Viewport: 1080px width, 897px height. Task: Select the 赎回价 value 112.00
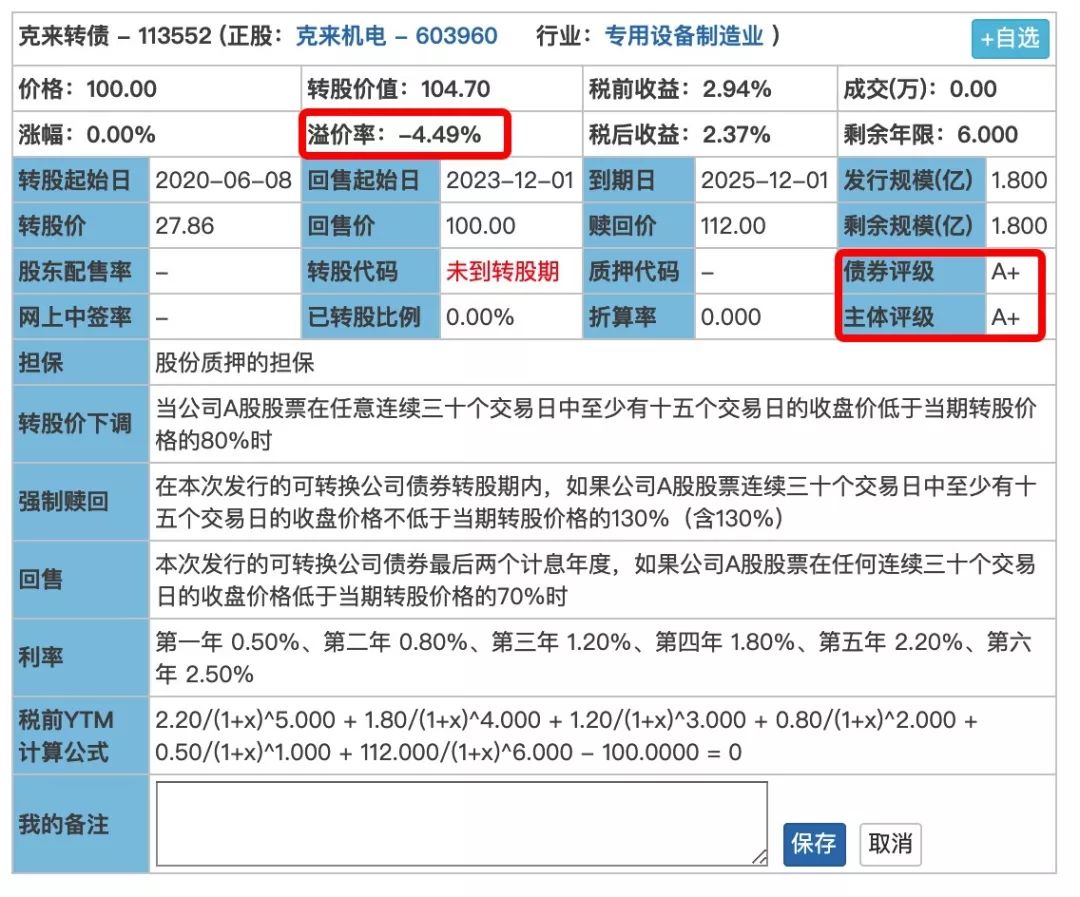pos(733,226)
